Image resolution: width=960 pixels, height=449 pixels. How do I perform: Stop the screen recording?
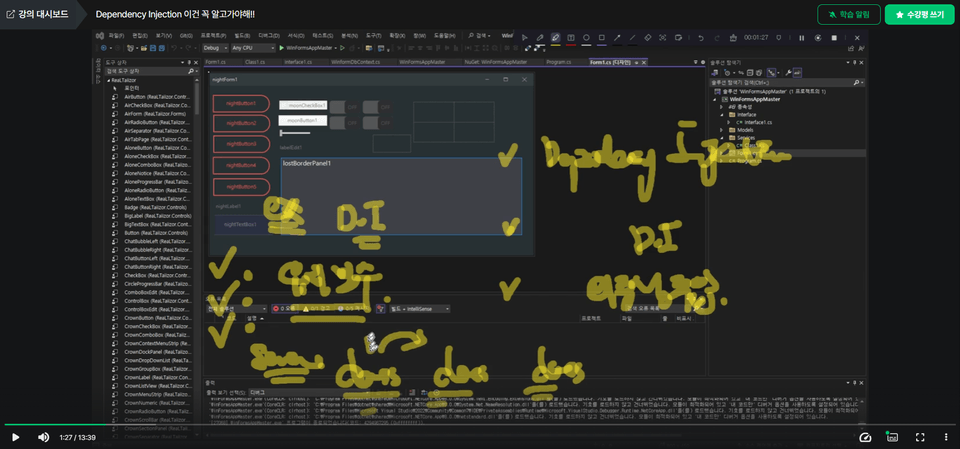834,37
